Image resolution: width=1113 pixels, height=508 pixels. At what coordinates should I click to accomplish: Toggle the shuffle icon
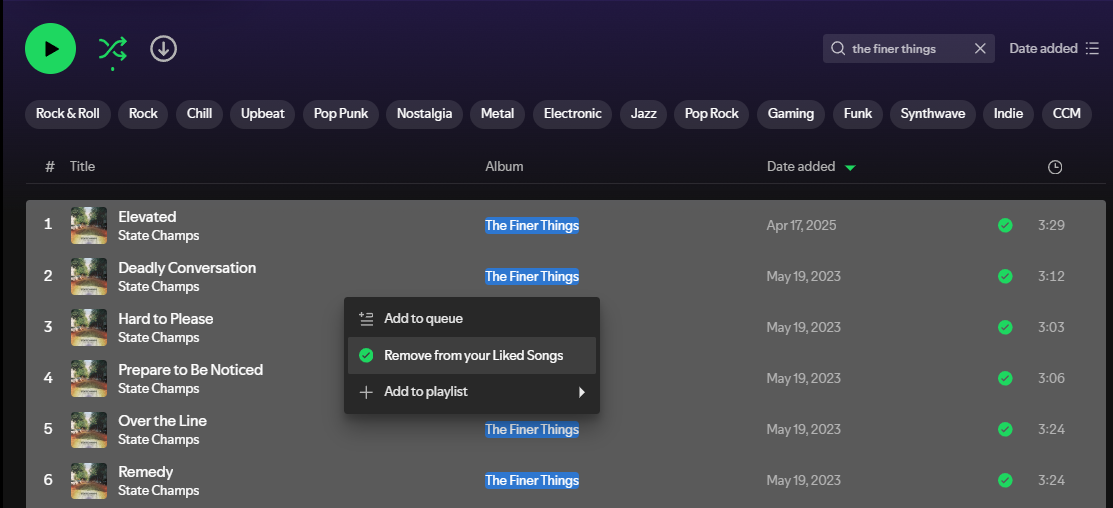point(112,48)
